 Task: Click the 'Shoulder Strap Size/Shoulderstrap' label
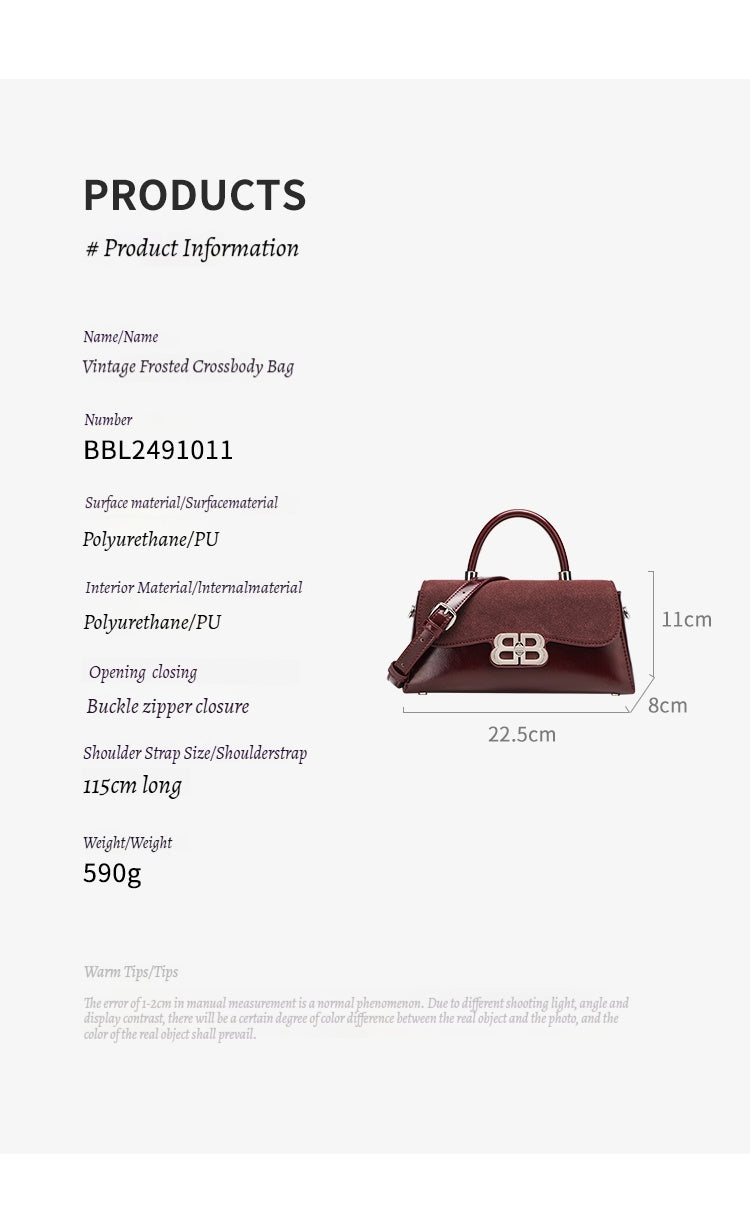pos(195,753)
